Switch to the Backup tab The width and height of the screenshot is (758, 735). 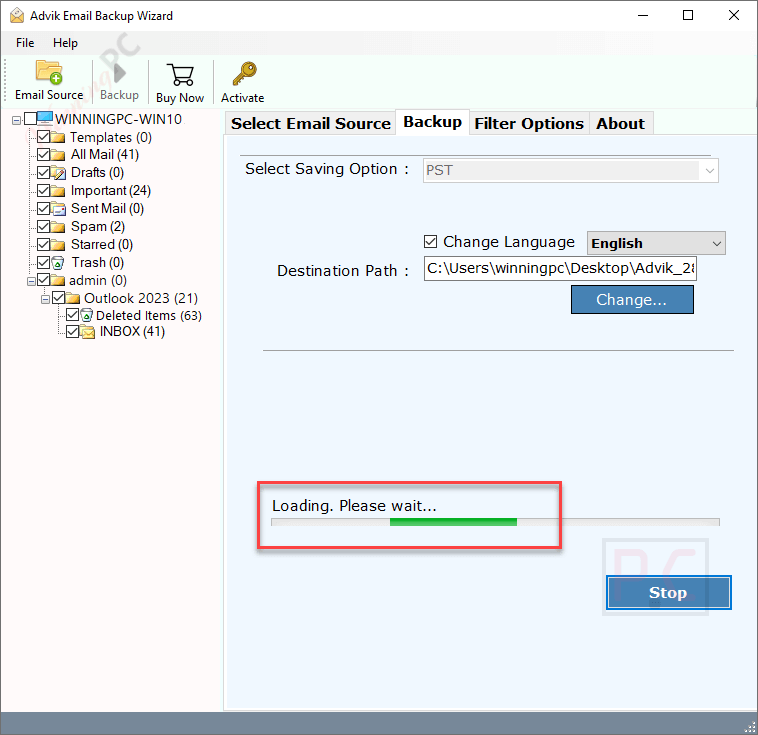(433, 122)
